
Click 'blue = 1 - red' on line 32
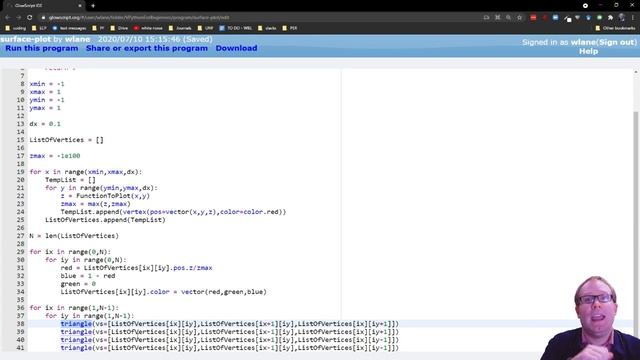point(88,276)
